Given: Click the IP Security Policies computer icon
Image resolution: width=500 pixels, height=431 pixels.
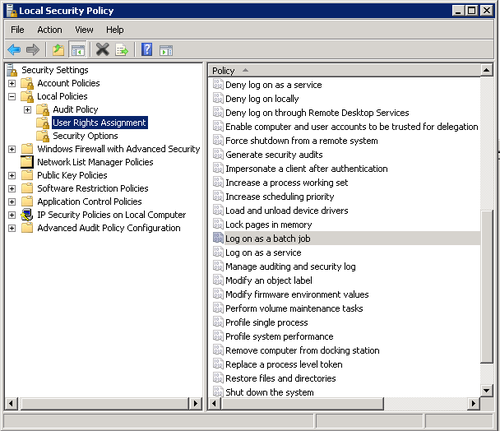Looking at the screenshot, I should pos(27,215).
